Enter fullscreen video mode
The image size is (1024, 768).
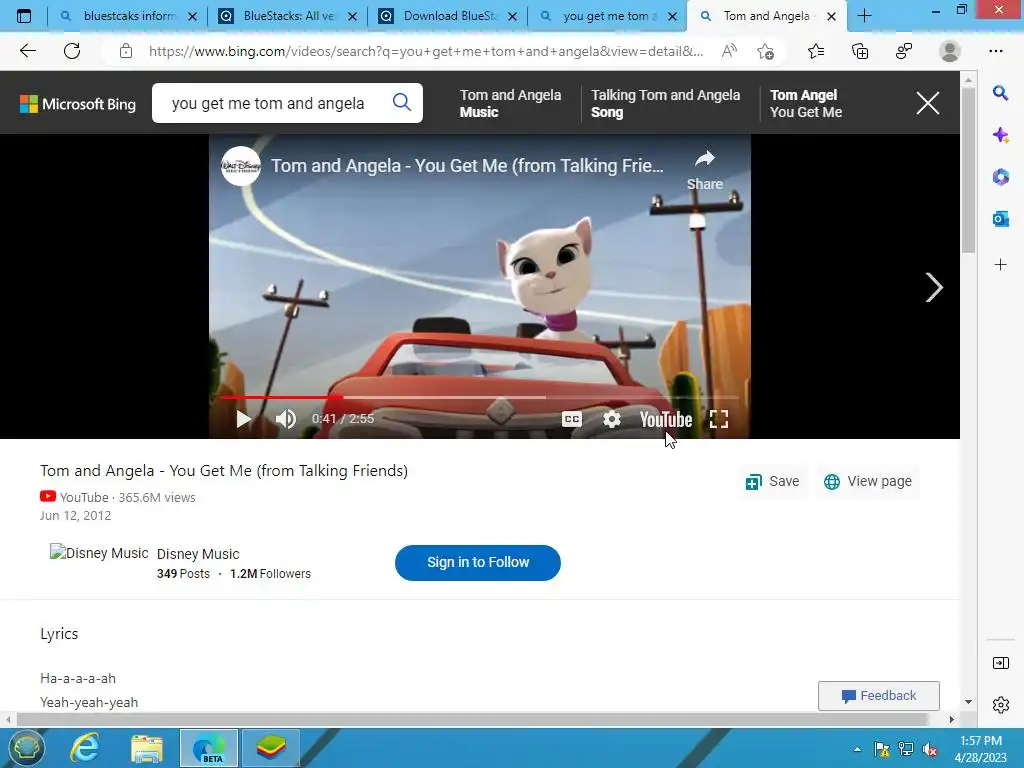click(718, 419)
